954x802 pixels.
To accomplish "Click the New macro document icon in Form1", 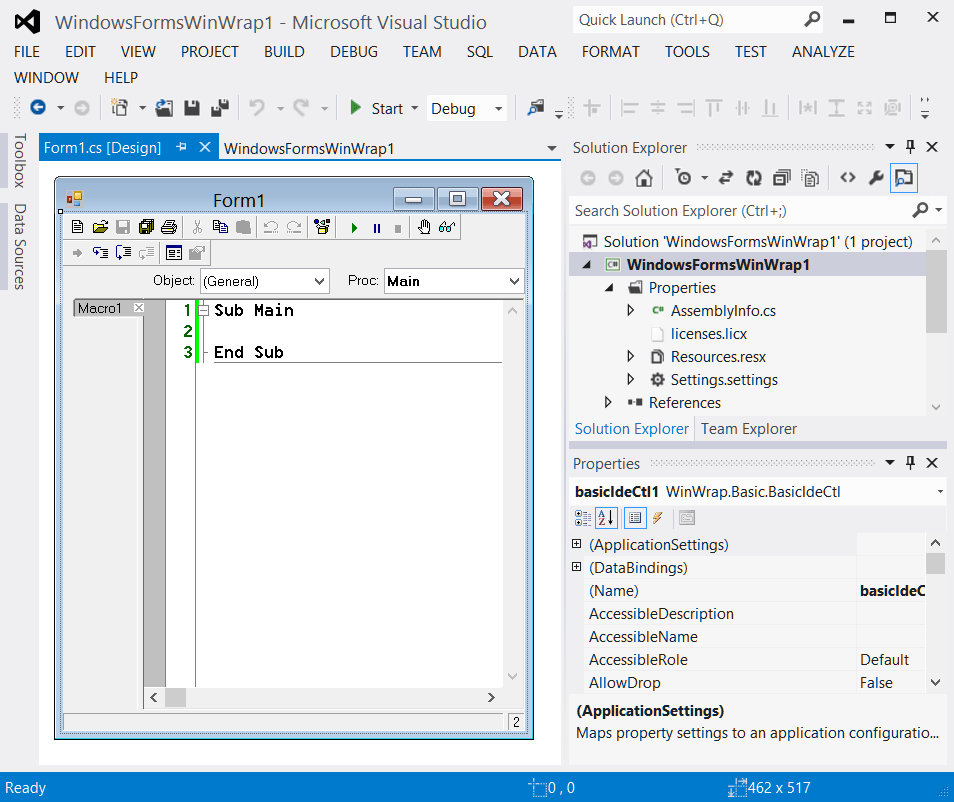I will coord(77,227).
